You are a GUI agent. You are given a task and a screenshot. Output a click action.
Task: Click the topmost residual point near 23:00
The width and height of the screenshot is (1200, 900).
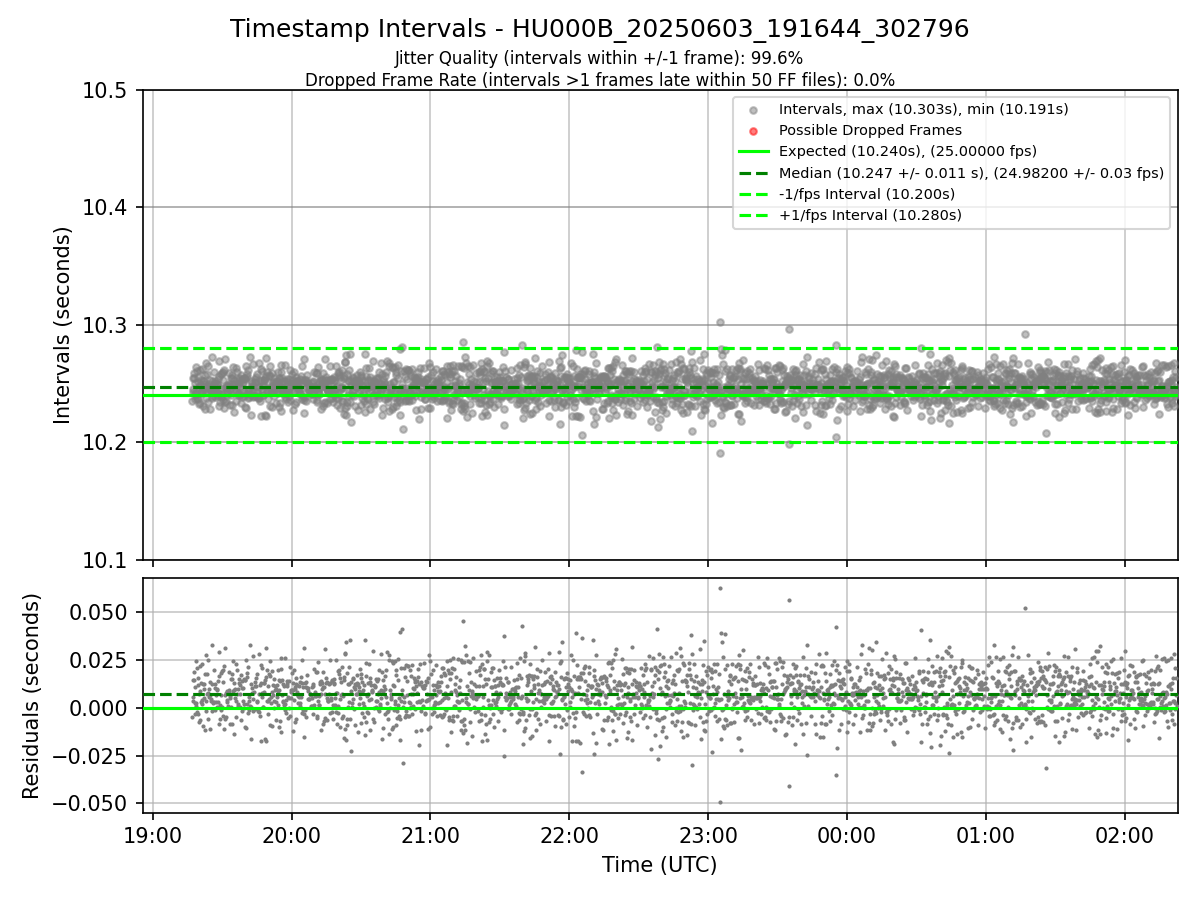[720, 588]
